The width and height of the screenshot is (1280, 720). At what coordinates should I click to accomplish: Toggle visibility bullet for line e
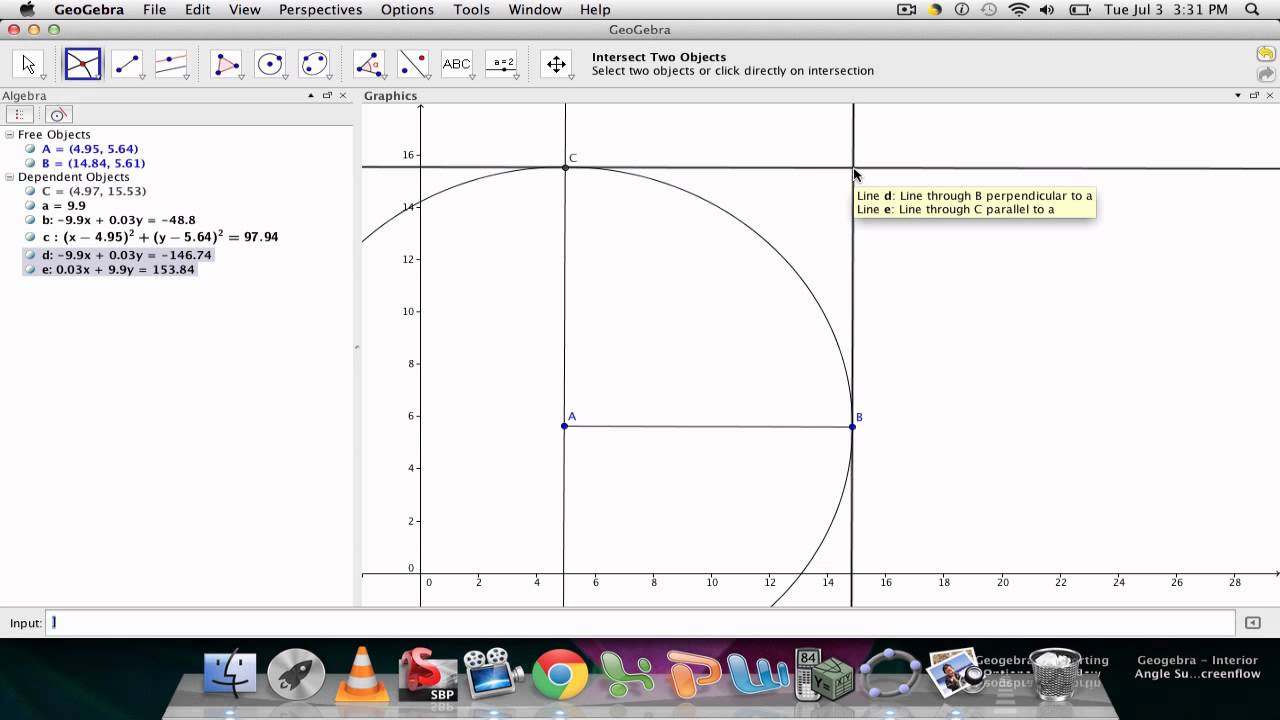point(31,270)
